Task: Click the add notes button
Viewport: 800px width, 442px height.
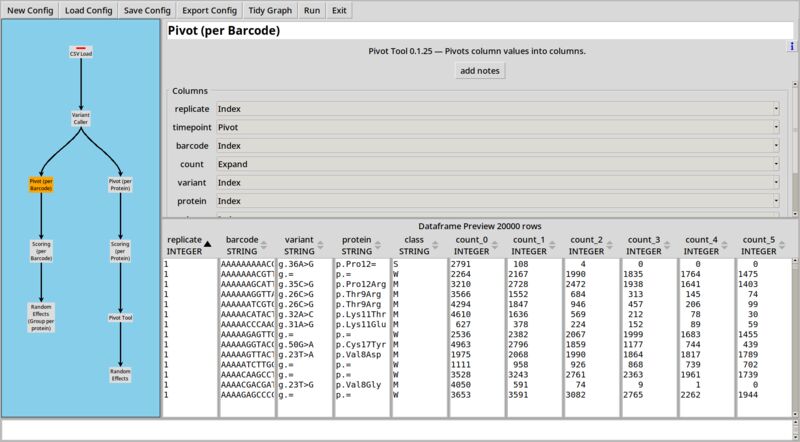Action: pos(480,71)
